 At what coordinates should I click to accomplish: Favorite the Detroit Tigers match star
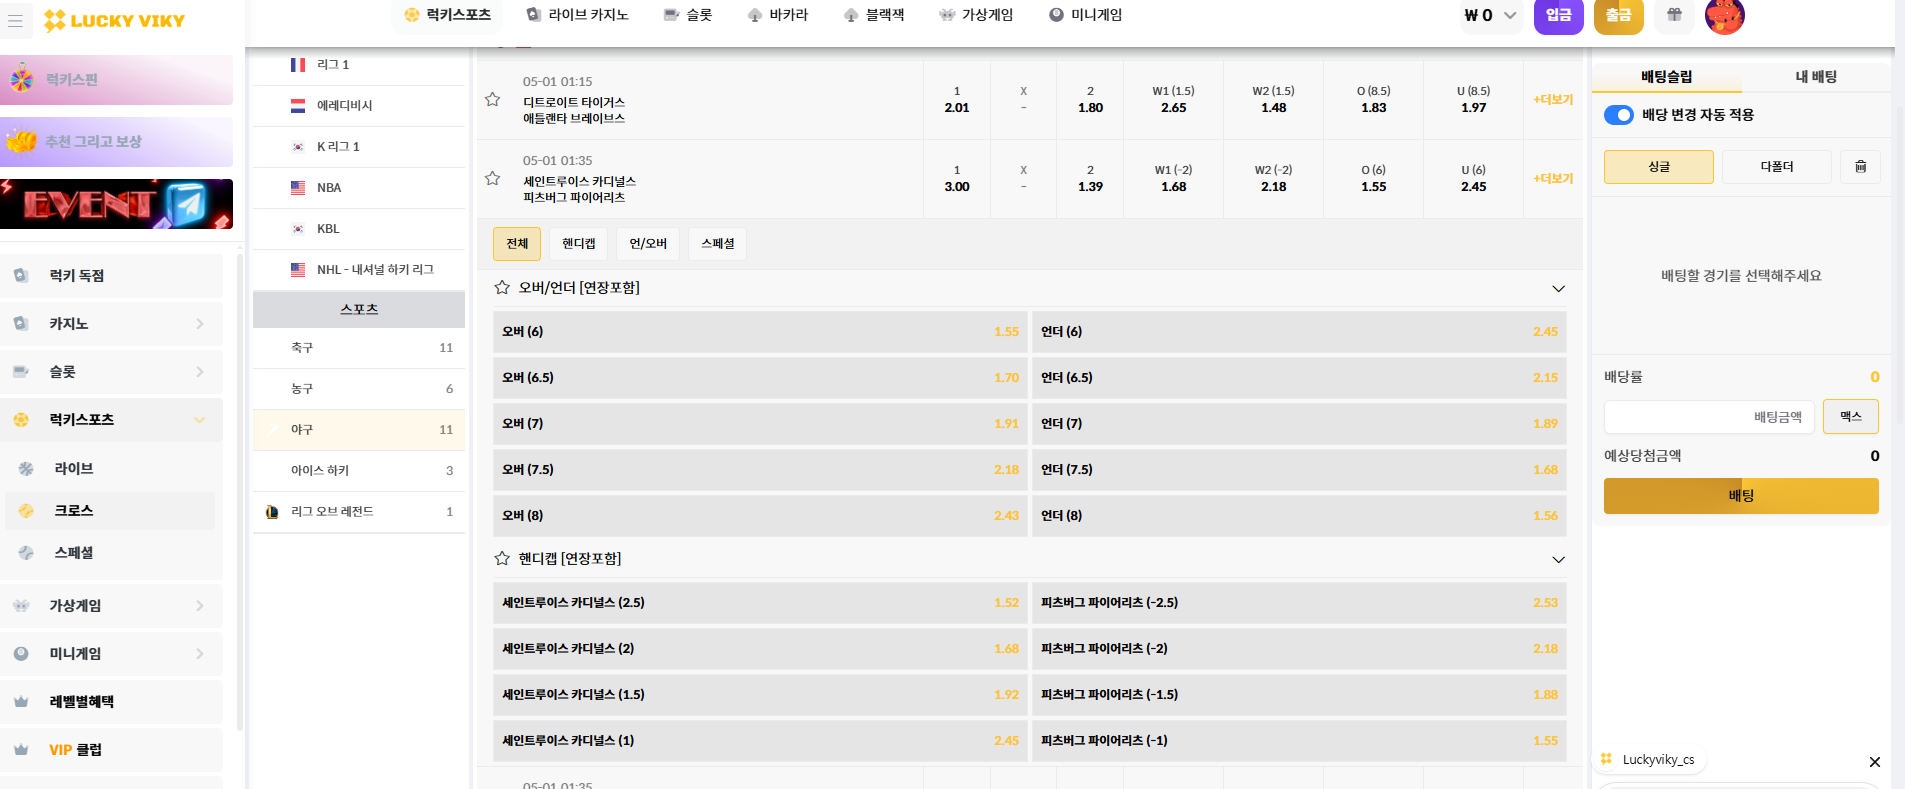[x=492, y=100]
